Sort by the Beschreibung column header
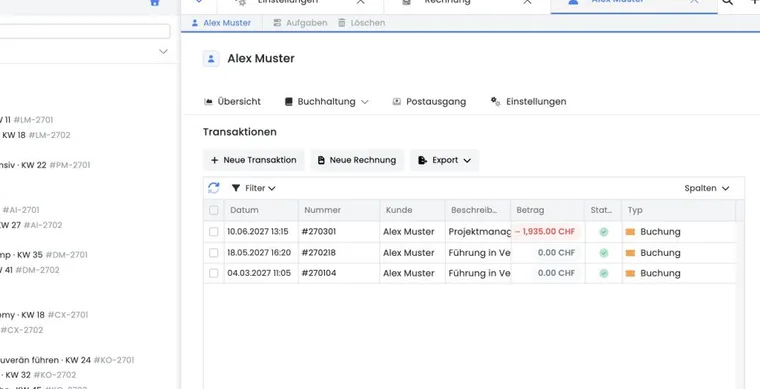 pyautogui.click(x=477, y=210)
